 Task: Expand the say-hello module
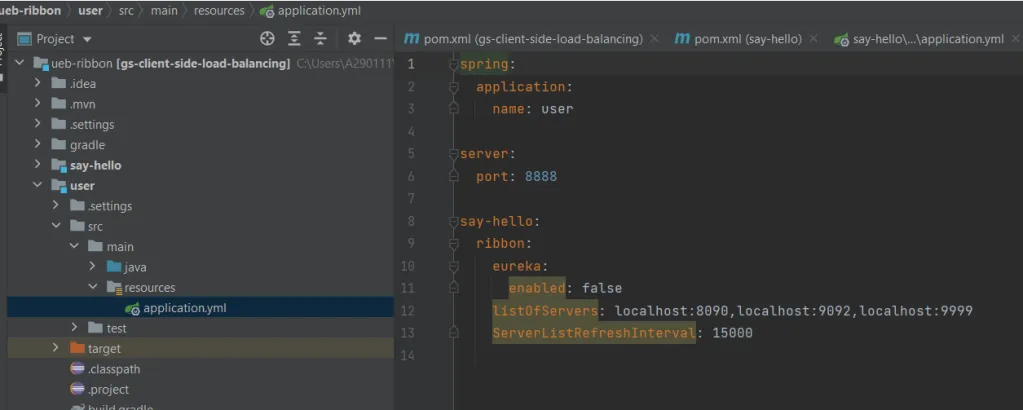tap(37, 165)
